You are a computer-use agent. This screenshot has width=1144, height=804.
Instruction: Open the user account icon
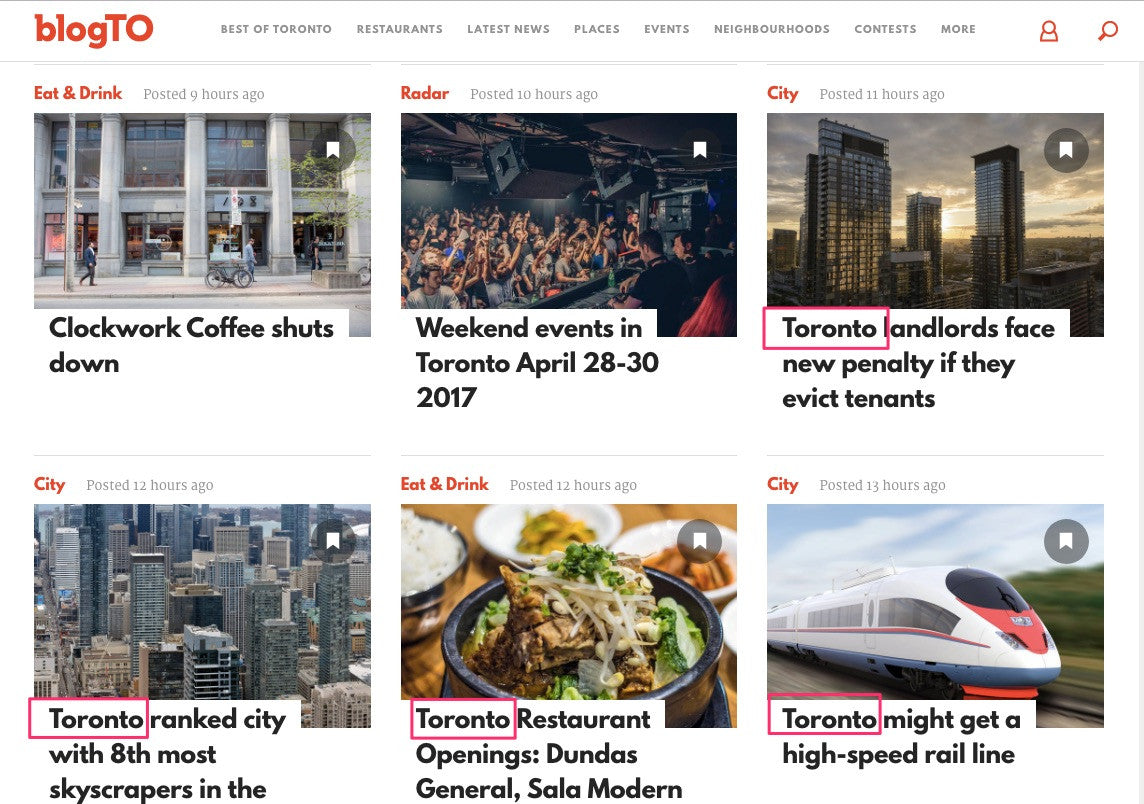pyautogui.click(x=1048, y=31)
